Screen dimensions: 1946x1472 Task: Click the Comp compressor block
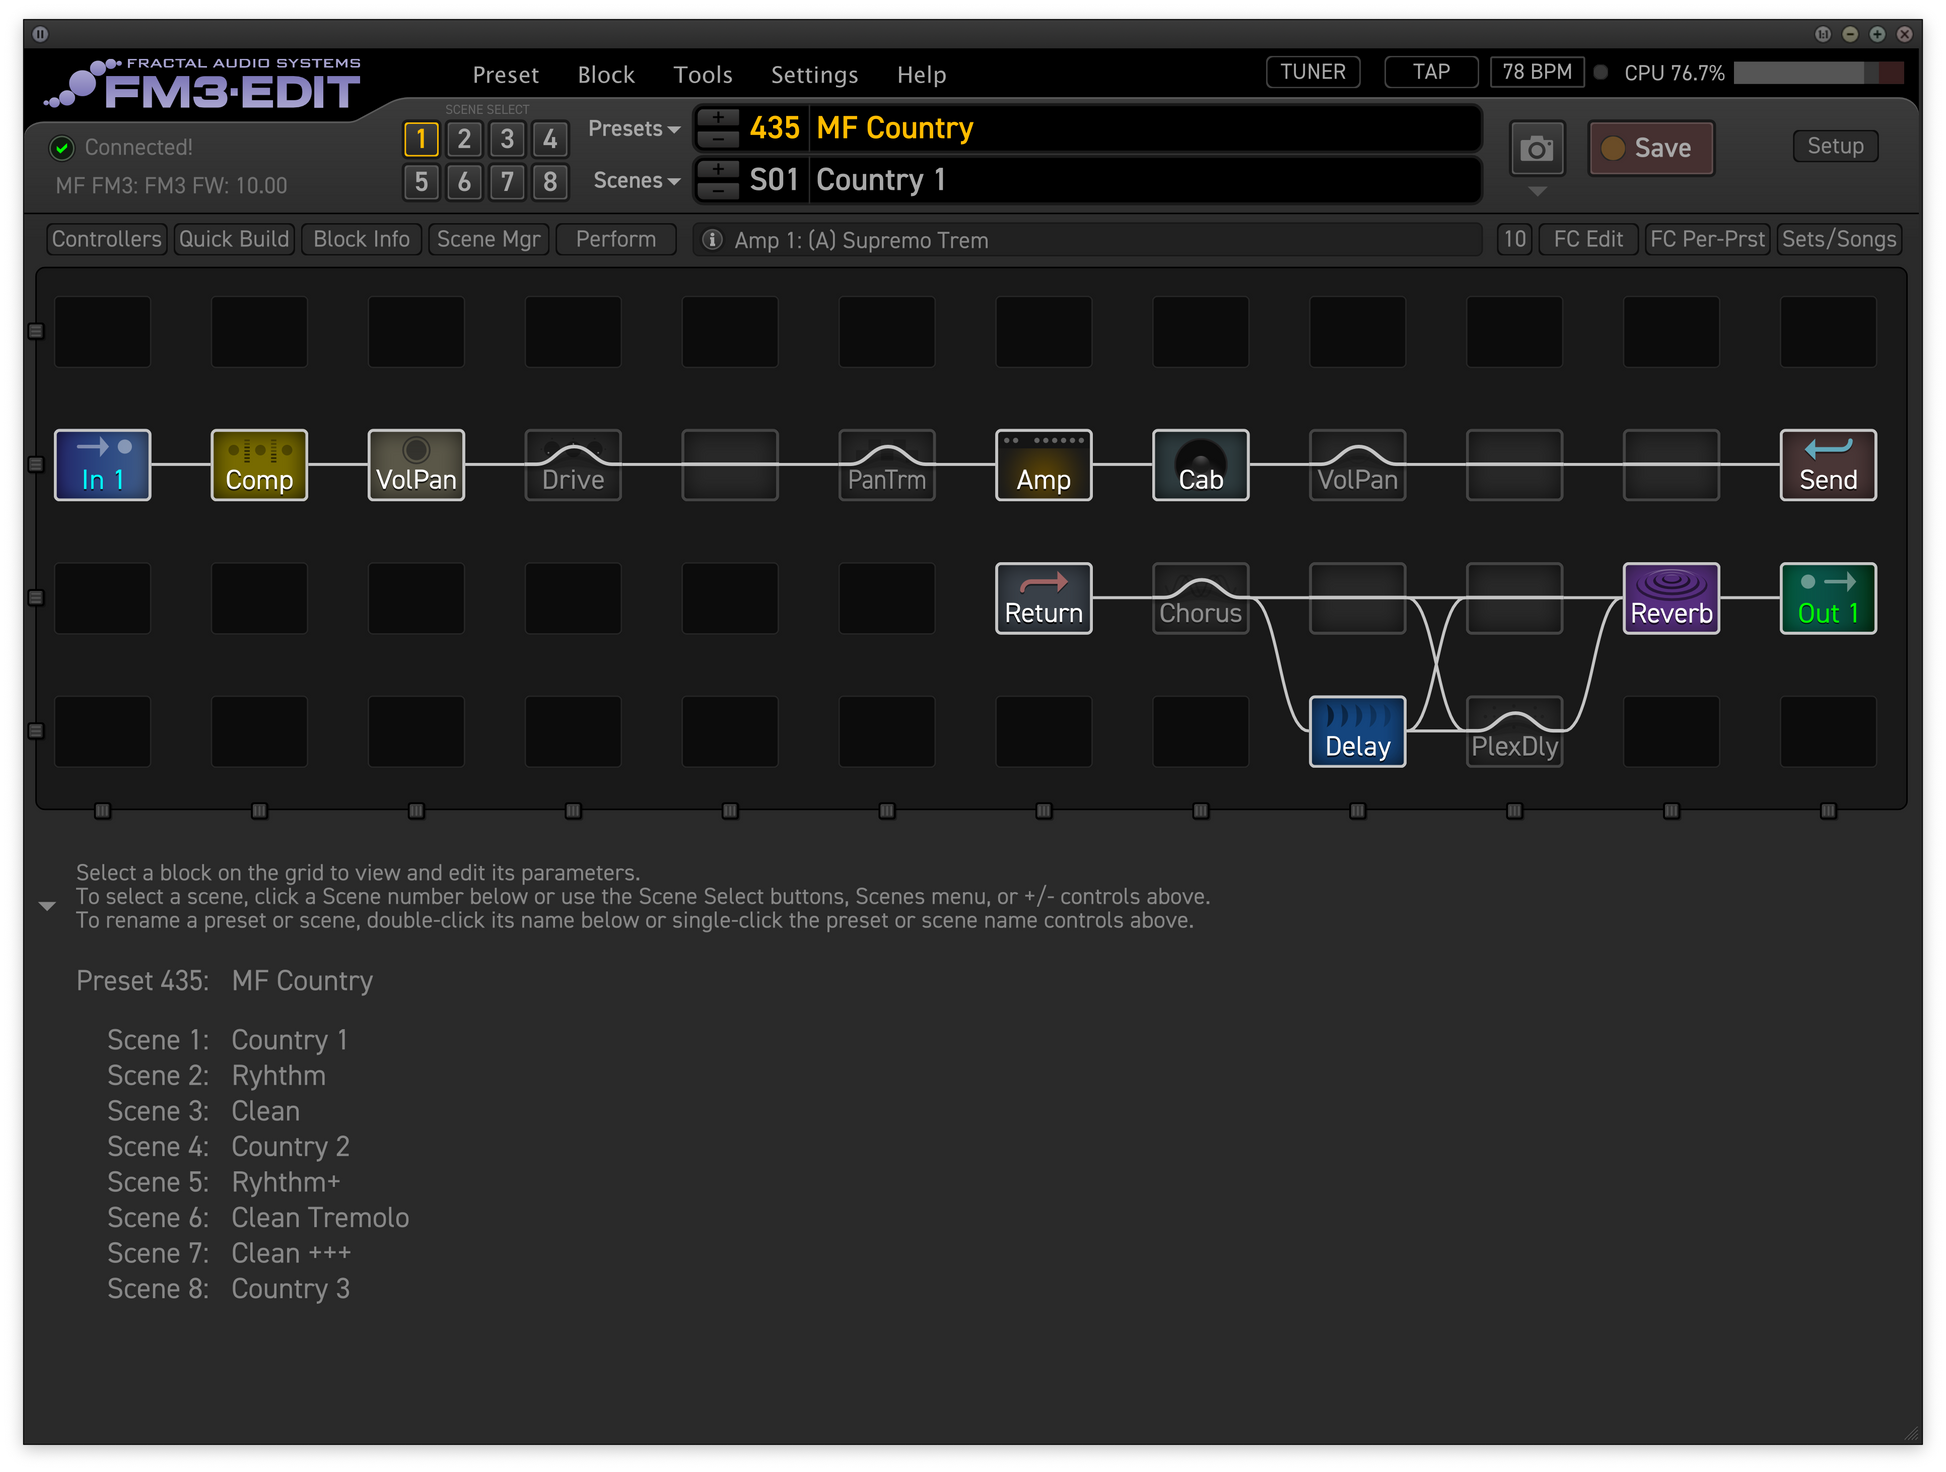259,465
